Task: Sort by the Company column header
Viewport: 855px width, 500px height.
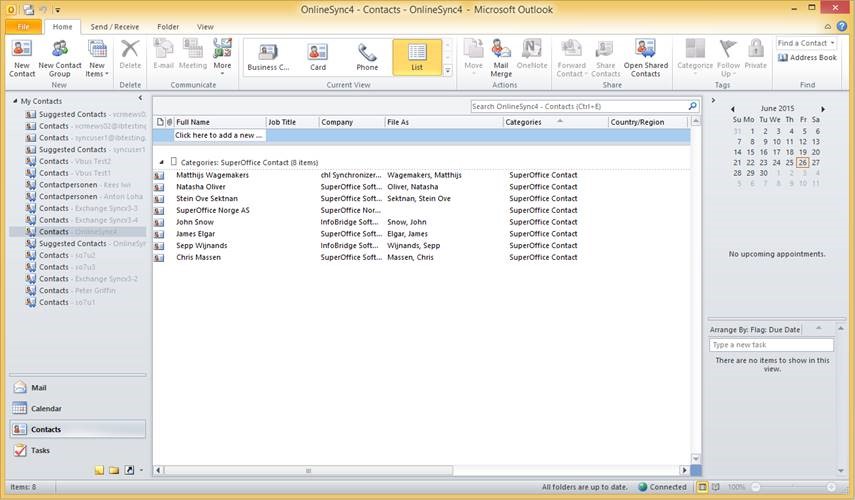Action: (352, 122)
